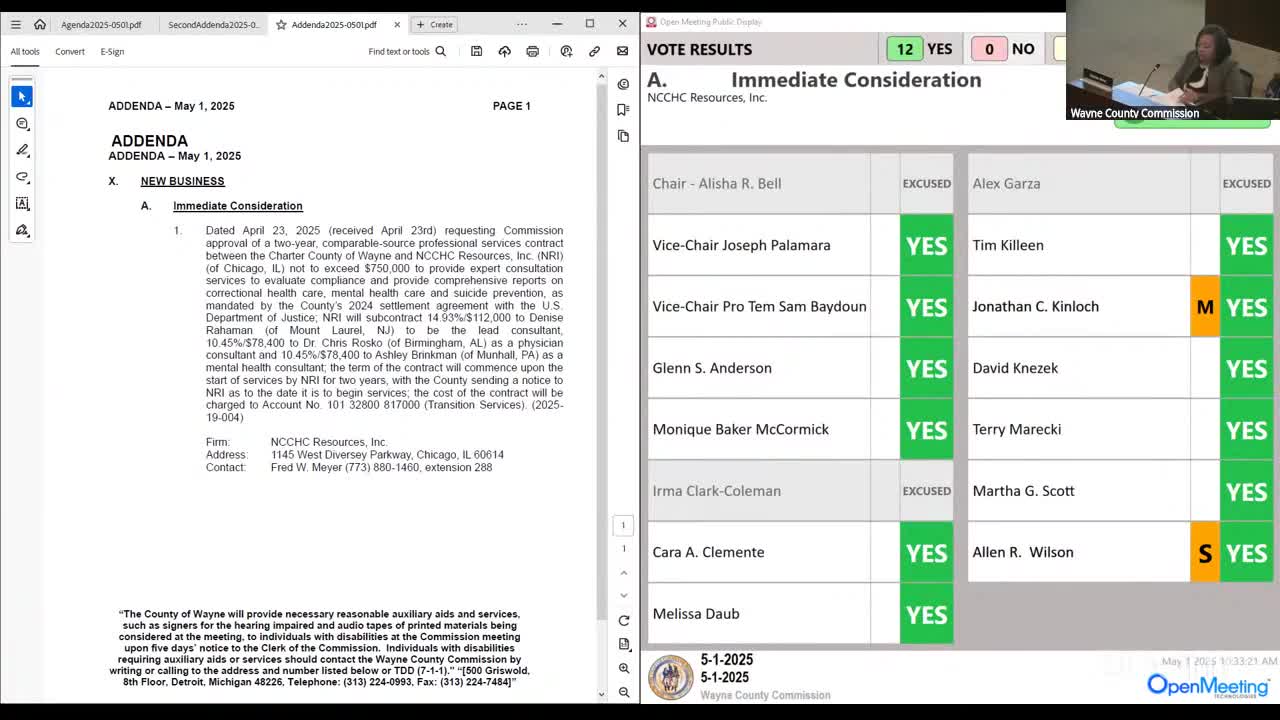Image resolution: width=1280 pixels, height=720 pixels.
Task: Click the Wayne County Commission video thumbnail
Action: 1172,60
